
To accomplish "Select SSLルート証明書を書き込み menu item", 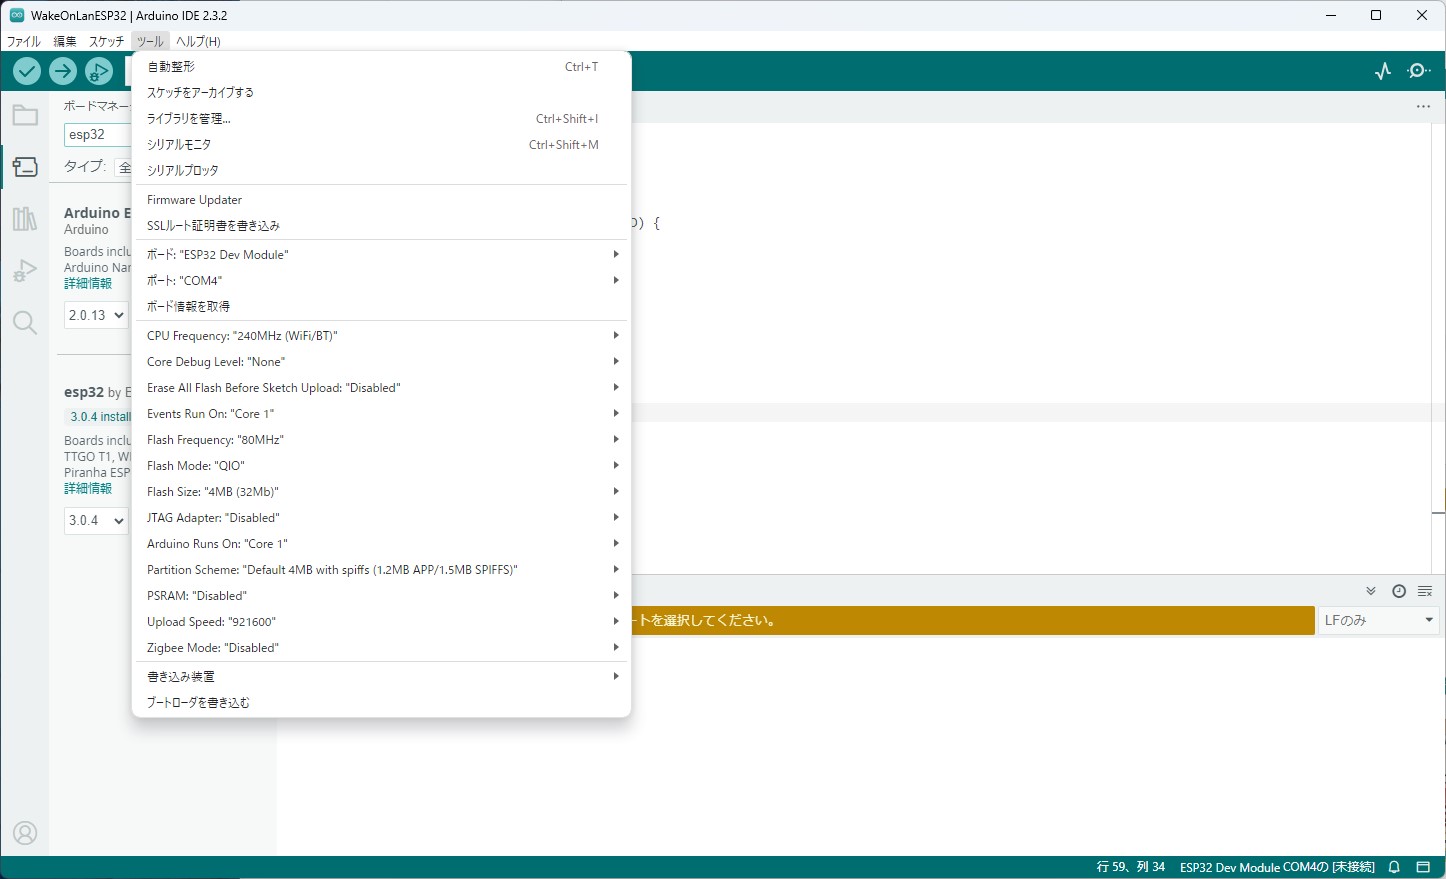I will (x=381, y=226).
